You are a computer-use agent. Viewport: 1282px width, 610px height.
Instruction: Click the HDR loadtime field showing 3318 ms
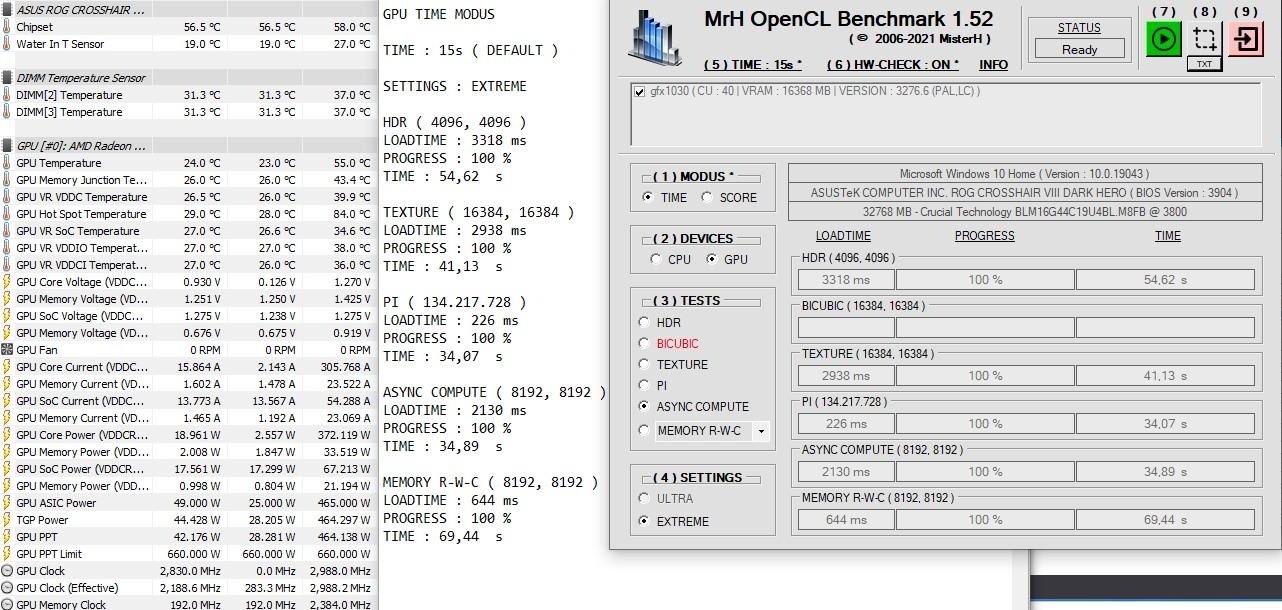[x=846, y=280]
